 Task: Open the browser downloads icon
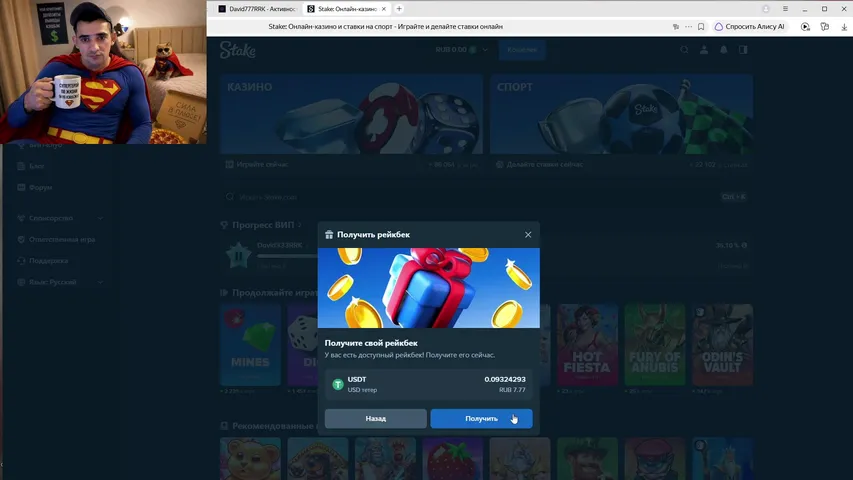844,27
